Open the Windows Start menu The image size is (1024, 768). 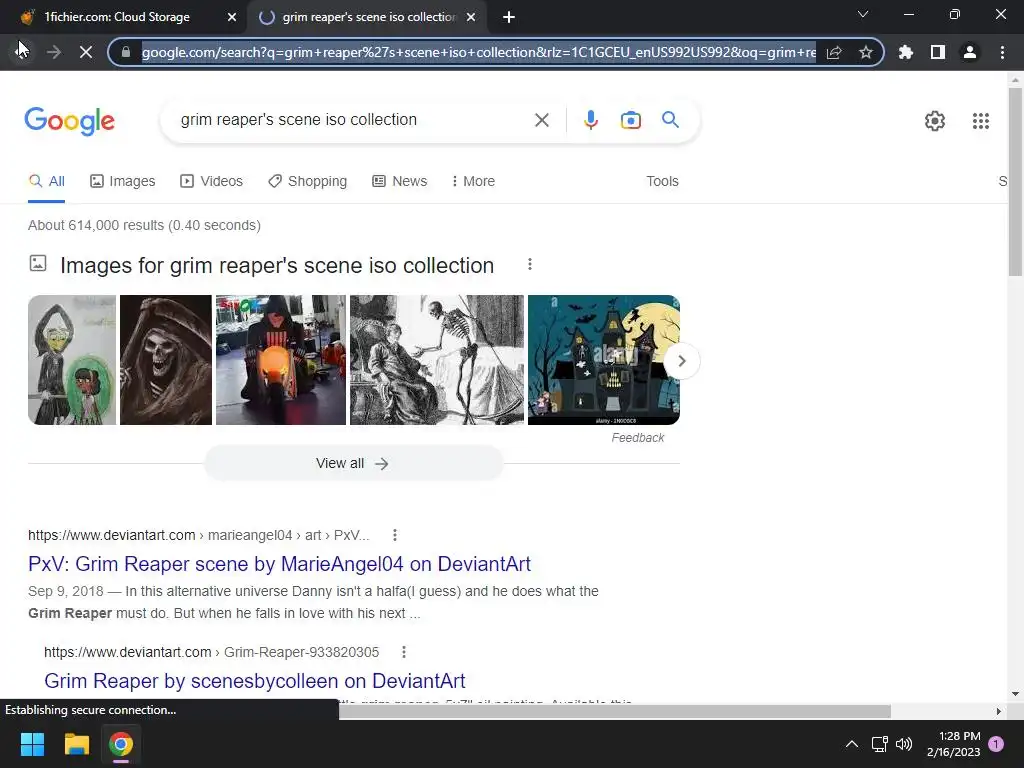coord(32,744)
